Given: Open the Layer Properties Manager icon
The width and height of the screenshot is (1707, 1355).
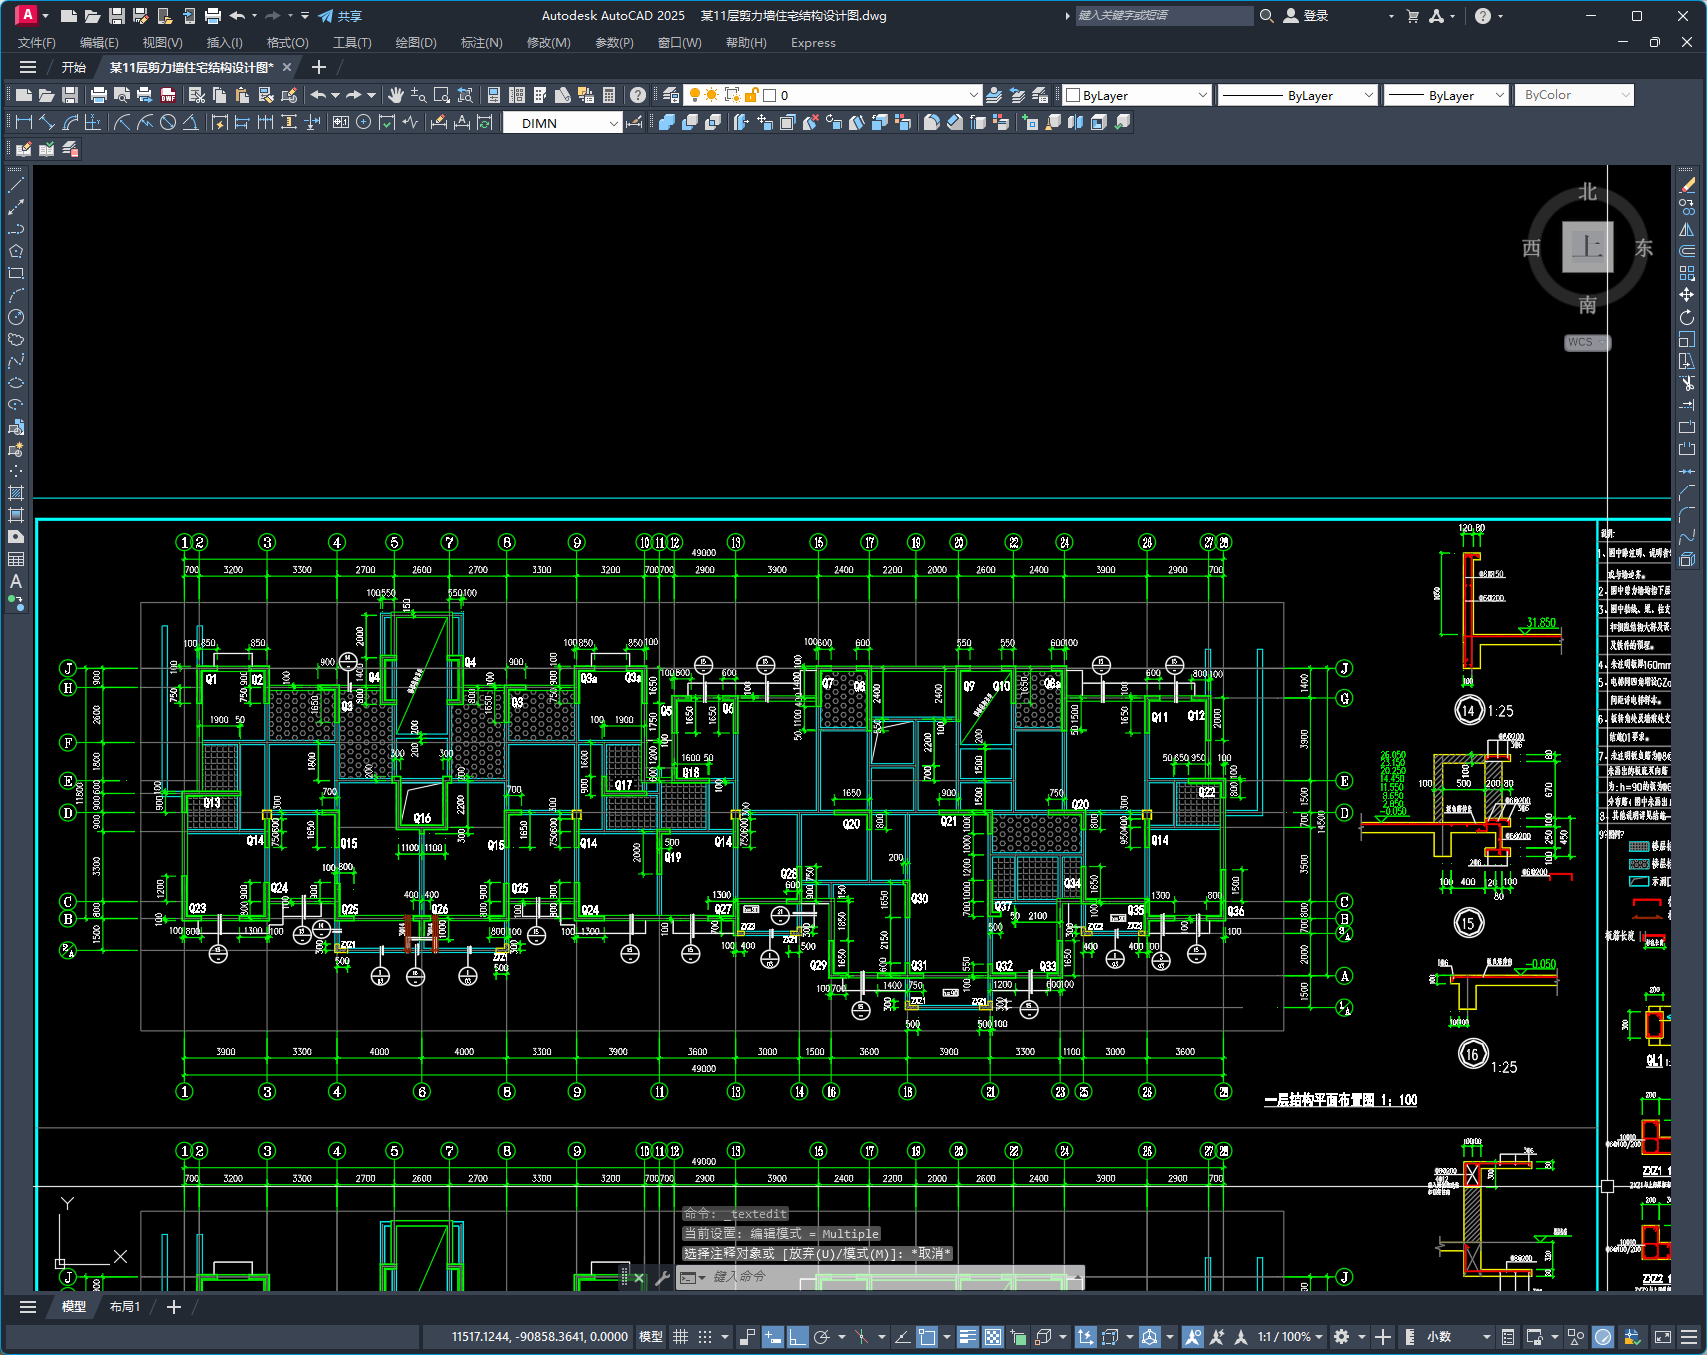Looking at the screenshot, I should point(671,95).
